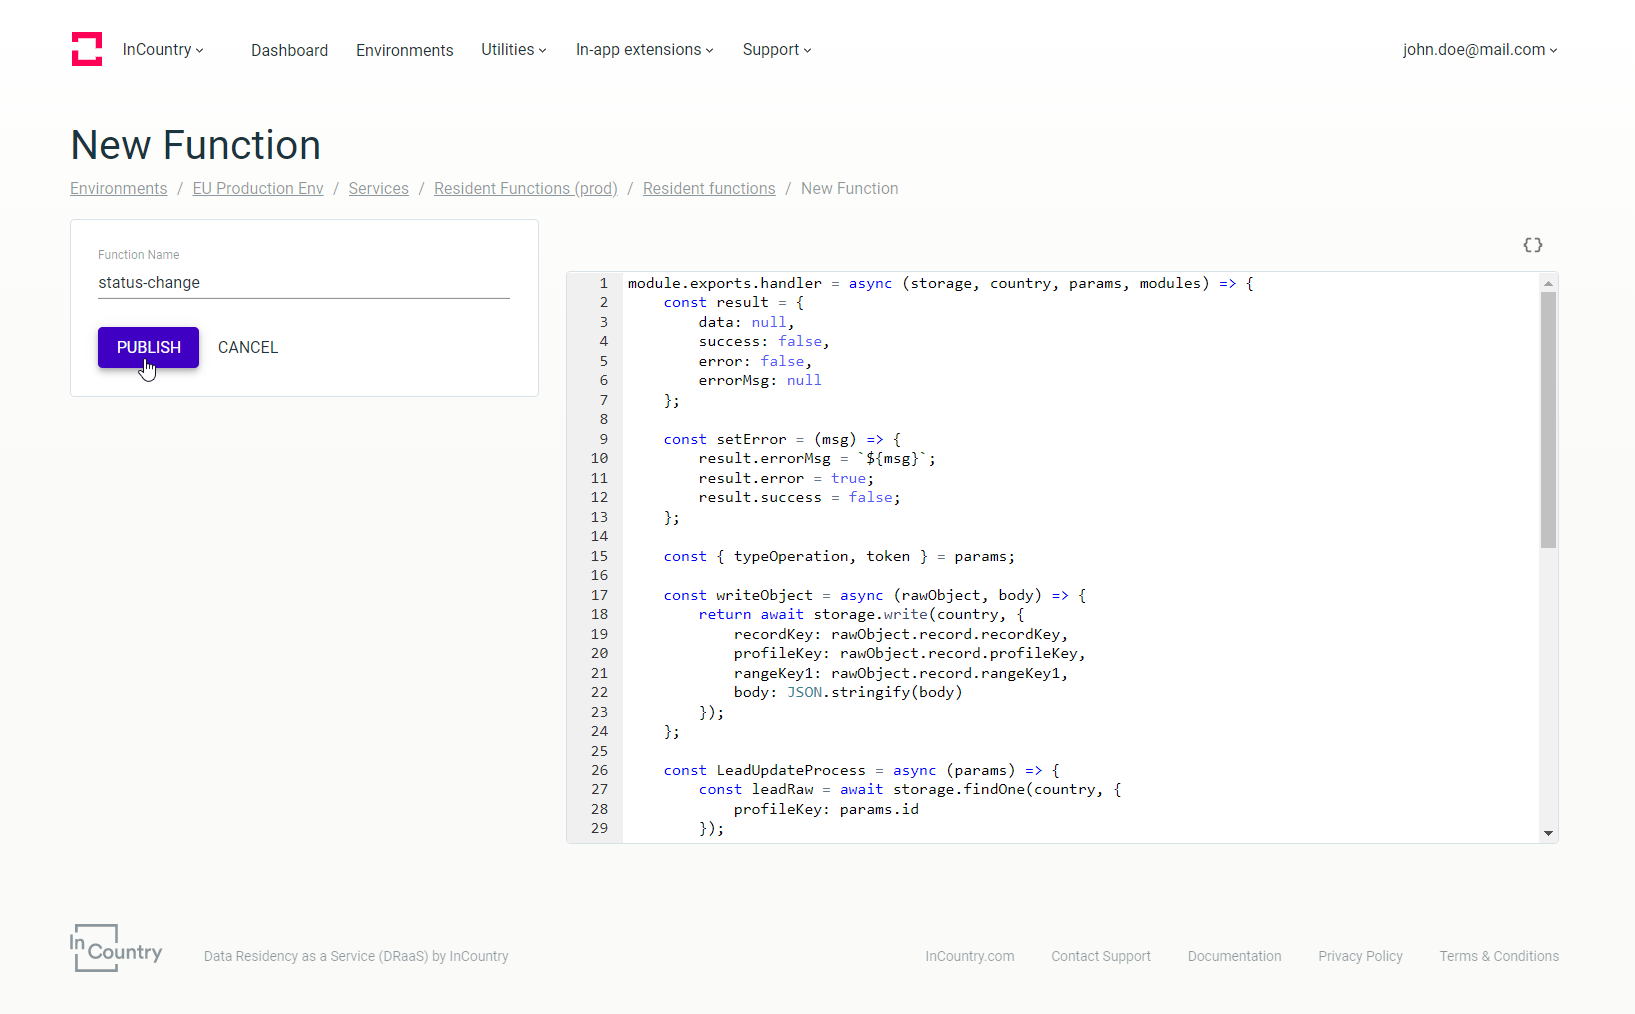Cancel the new function creation
The image size is (1635, 1014).
(x=248, y=347)
